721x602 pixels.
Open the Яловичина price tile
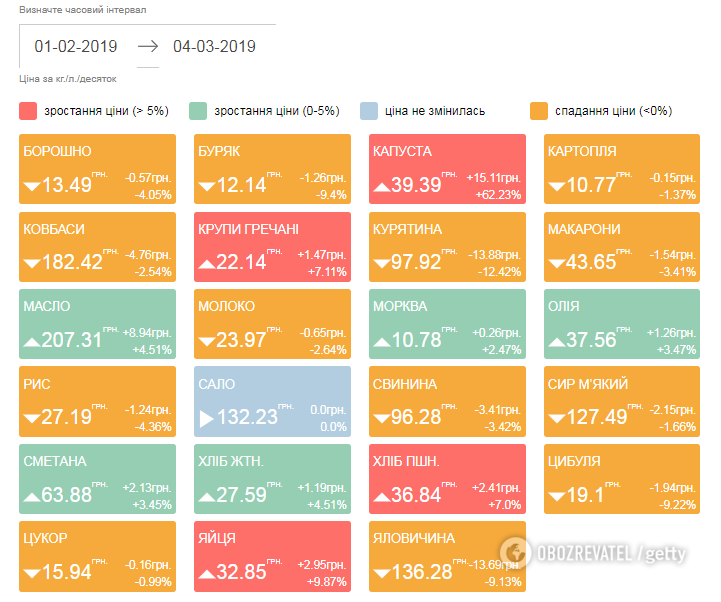[447, 556]
